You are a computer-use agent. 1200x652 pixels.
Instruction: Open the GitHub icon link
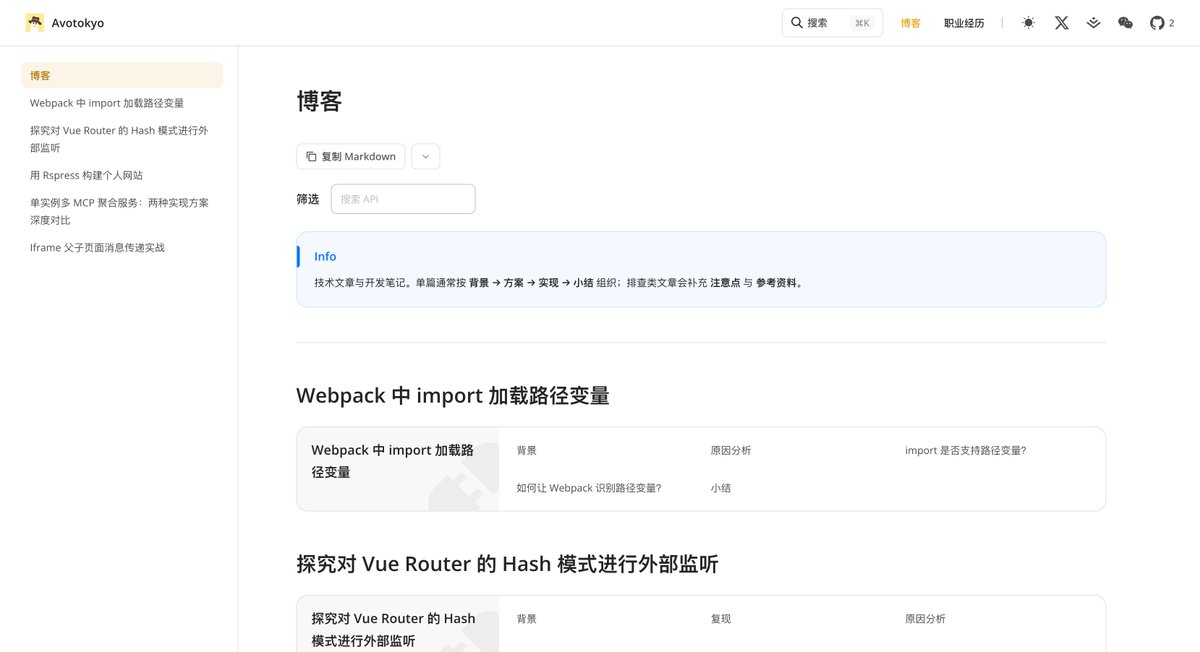coord(1157,23)
